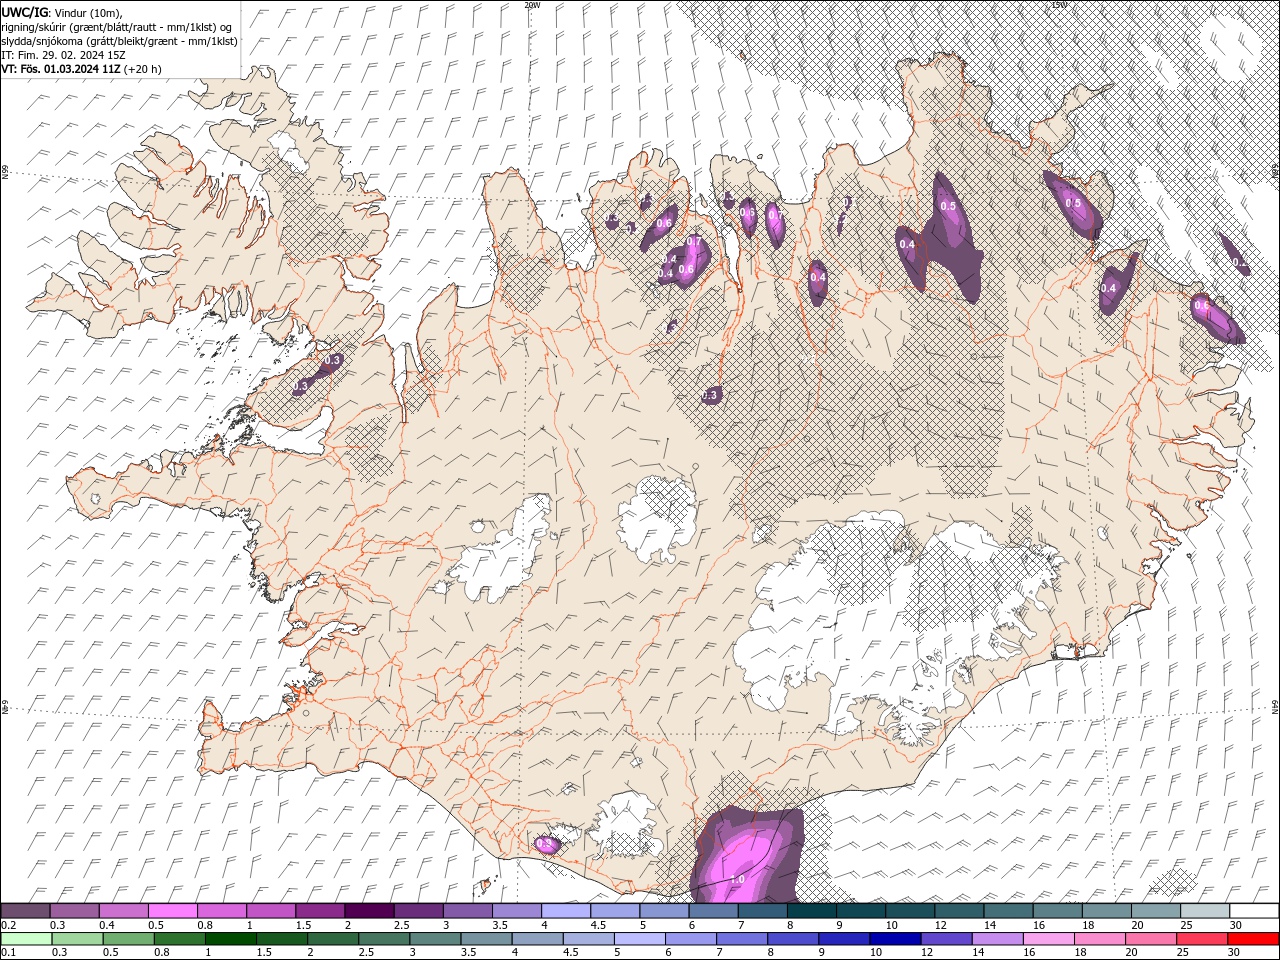Click upper legend swatch starting at 1.5

click(320, 911)
